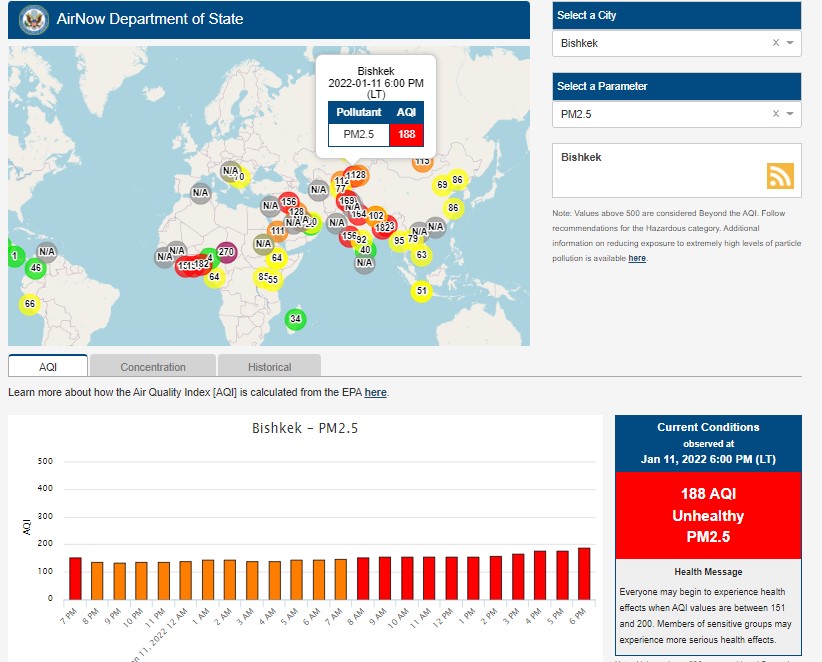
Task: Select the purple 270 AQI map marker
Action: (226, 252)
